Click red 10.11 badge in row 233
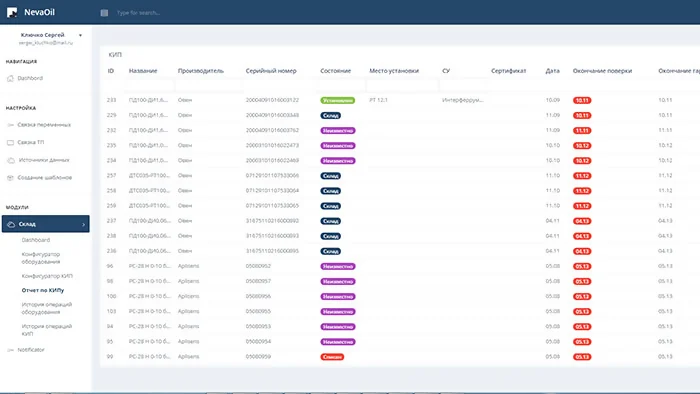This screenshot has height=394, width=700. coord(582,100)
